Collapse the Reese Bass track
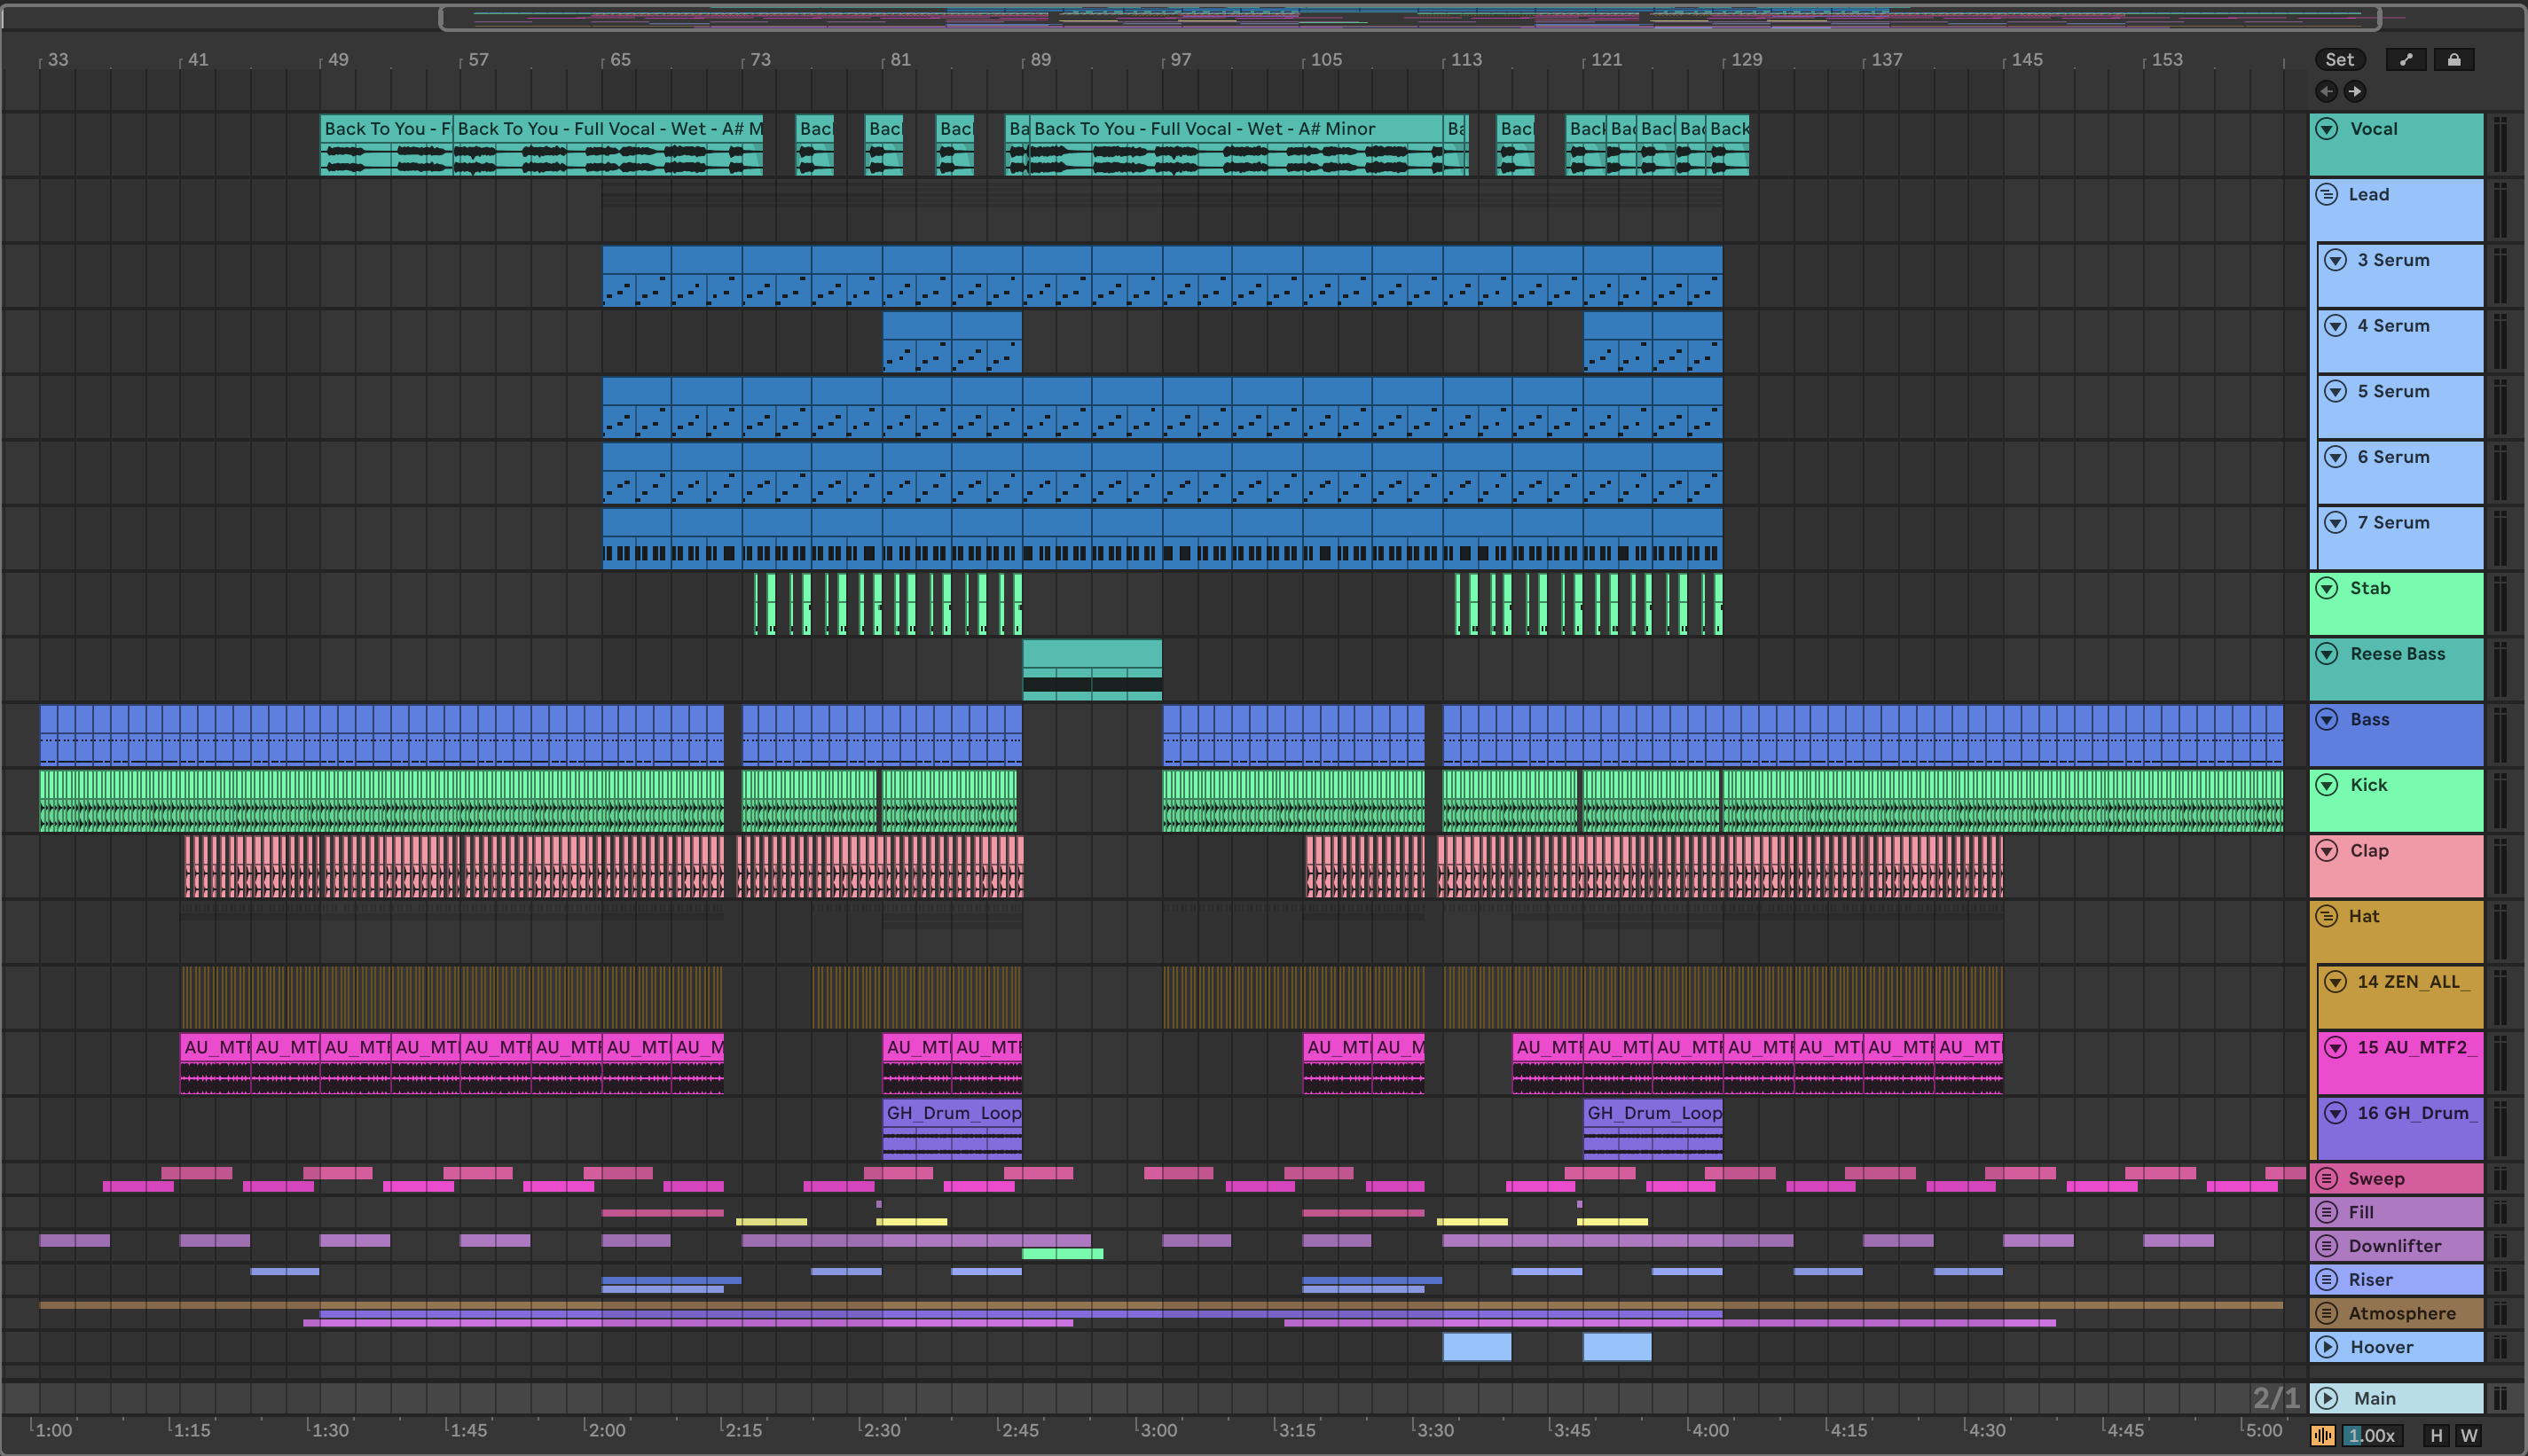The width and height of the screenshot is (2528, 1456). (x=2327, y=654)
